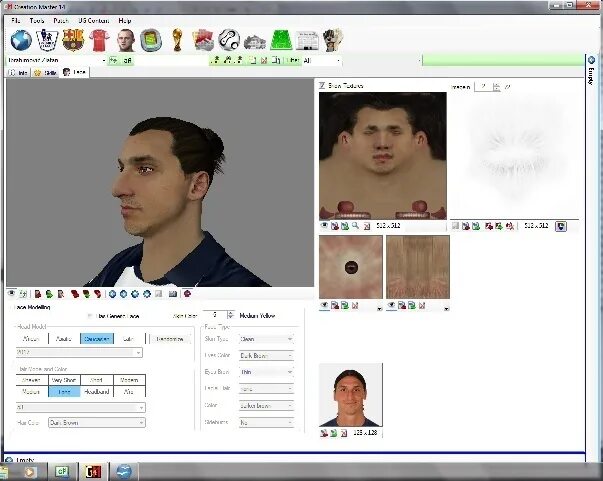Click the first blue rotate-view icon
The width and height of the screenshot is (603, 481).
click(x=112, y=294)
